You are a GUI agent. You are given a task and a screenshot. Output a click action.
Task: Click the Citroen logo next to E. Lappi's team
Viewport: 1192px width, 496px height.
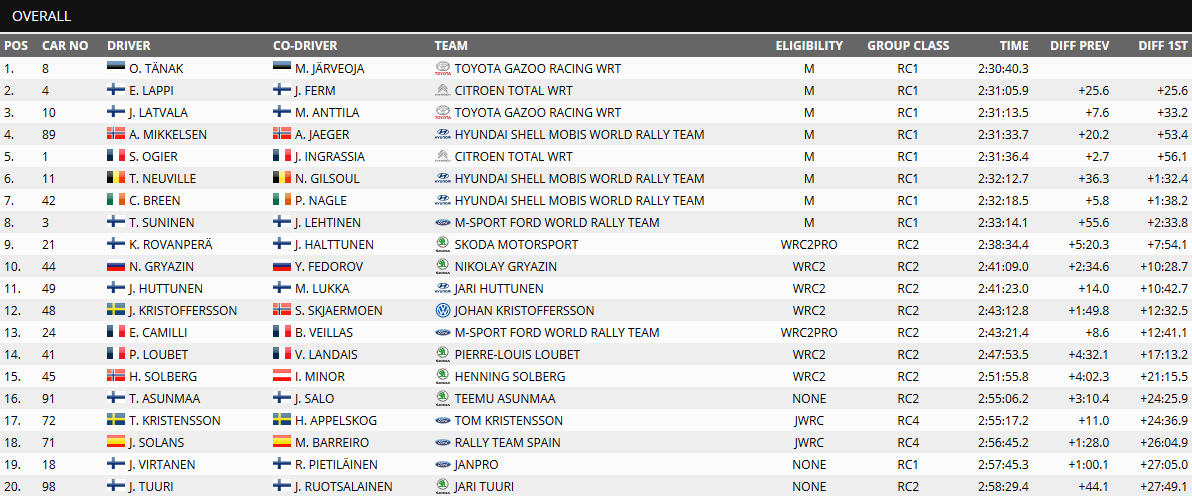tap(442, 91)
